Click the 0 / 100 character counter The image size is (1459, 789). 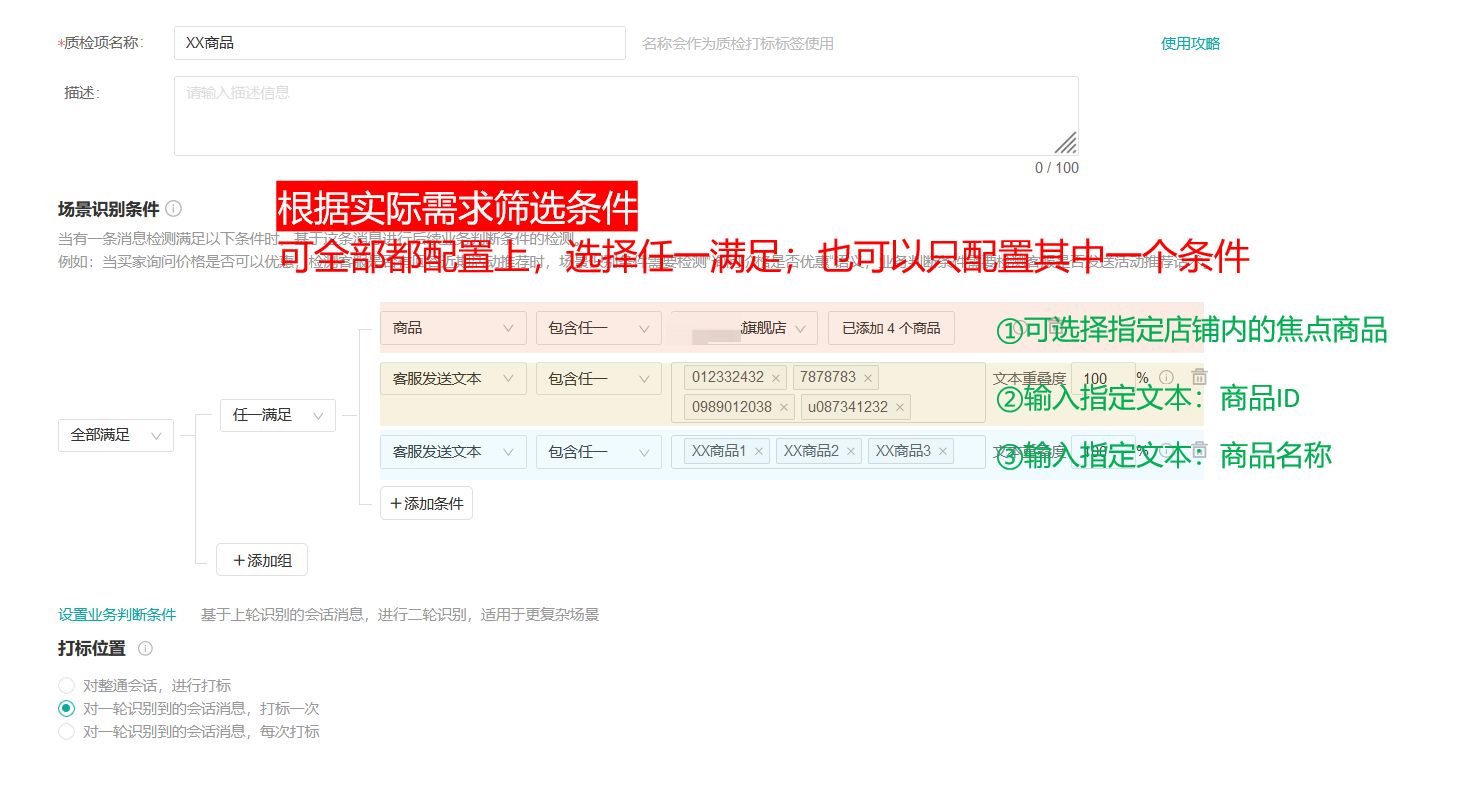pos(1057,168)
